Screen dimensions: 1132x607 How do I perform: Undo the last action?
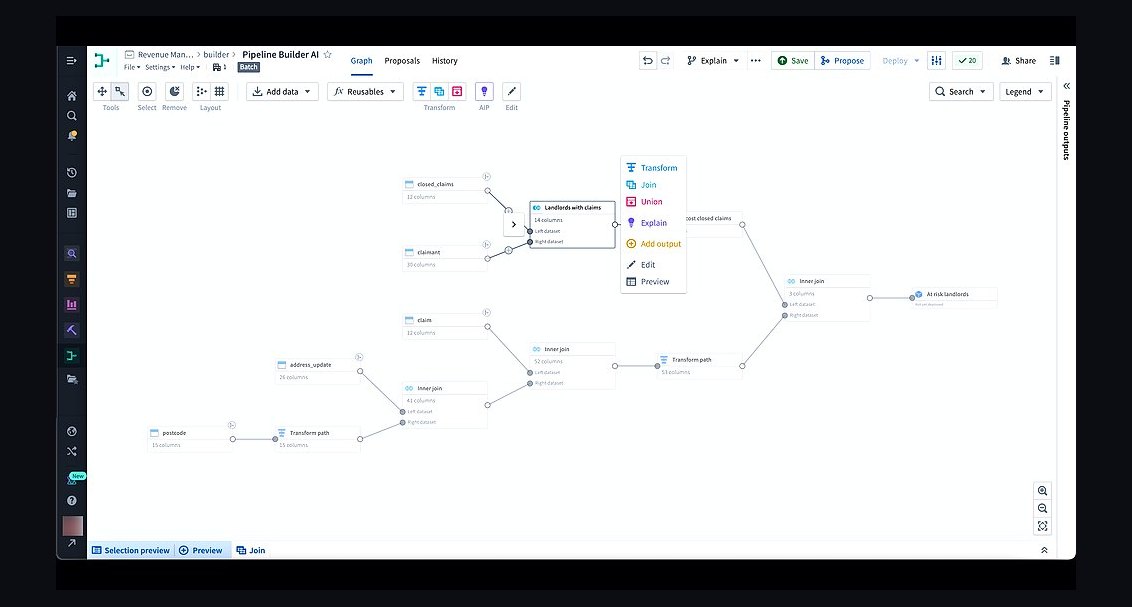coord(648,61)
